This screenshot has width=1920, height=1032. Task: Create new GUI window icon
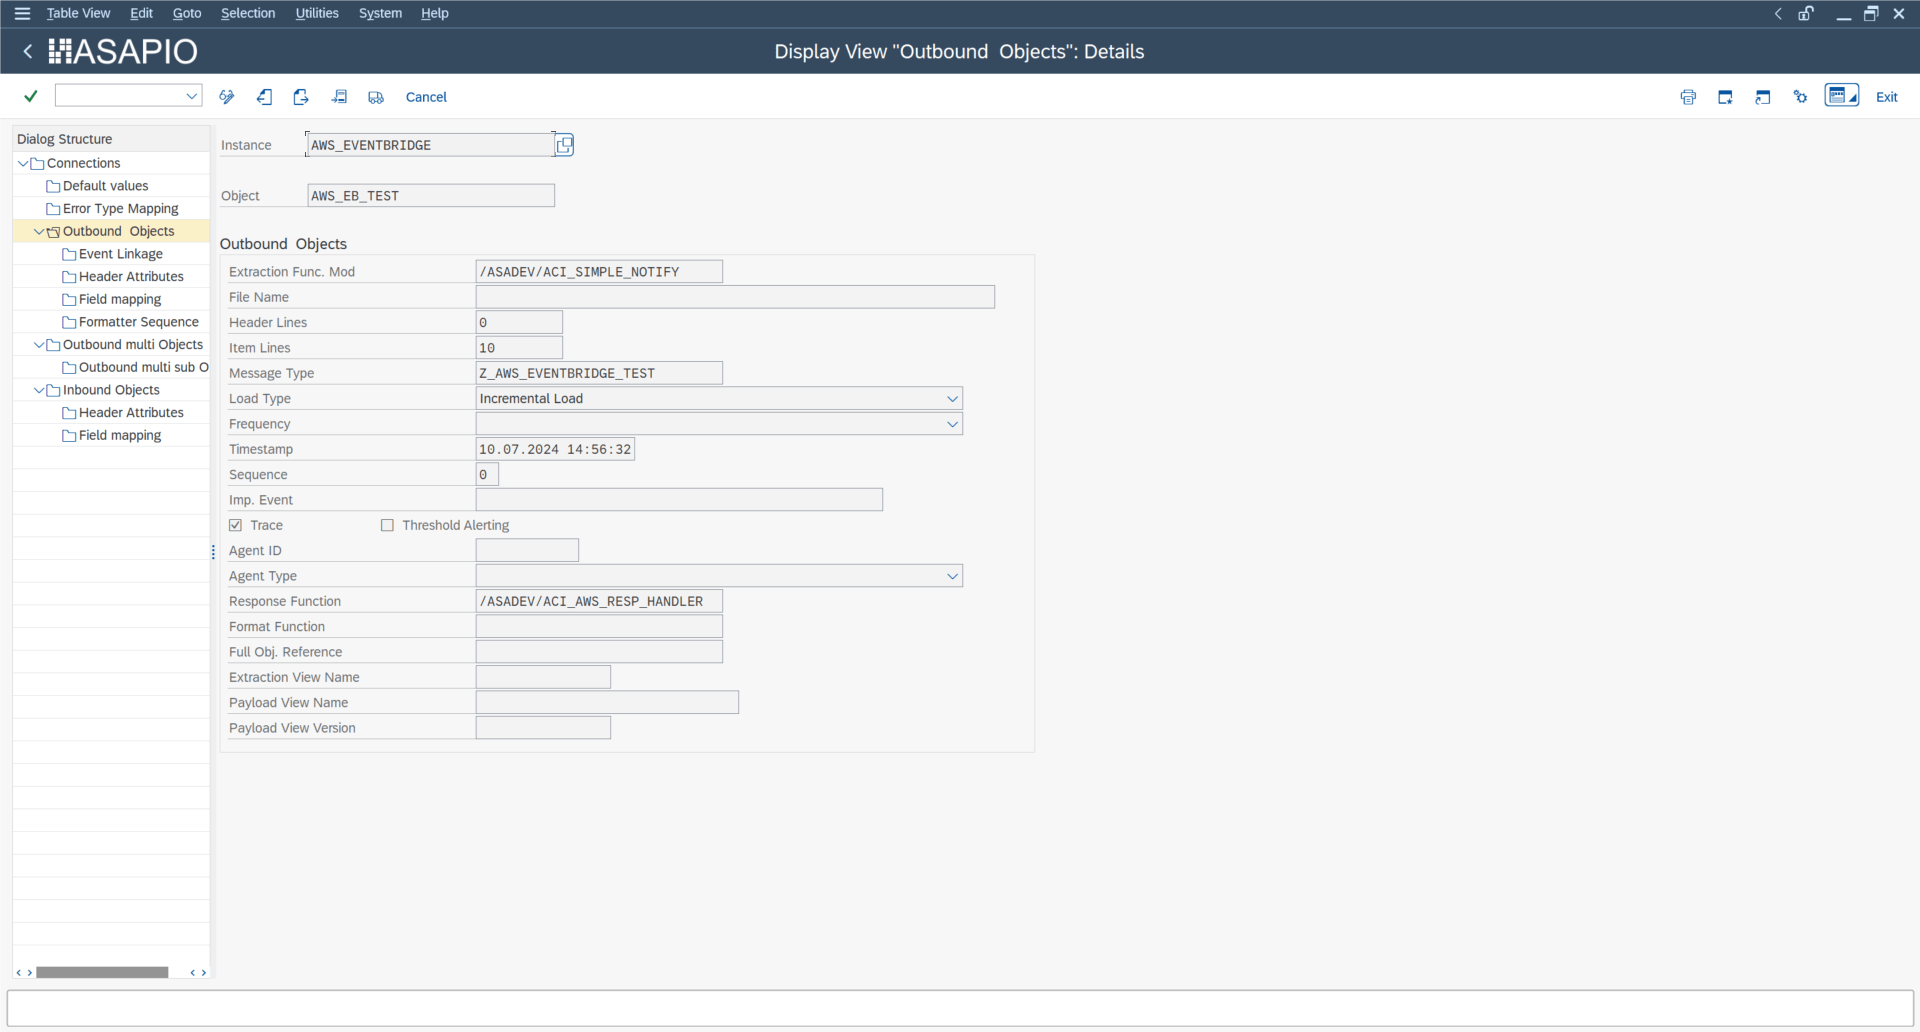pos(1725,97)
